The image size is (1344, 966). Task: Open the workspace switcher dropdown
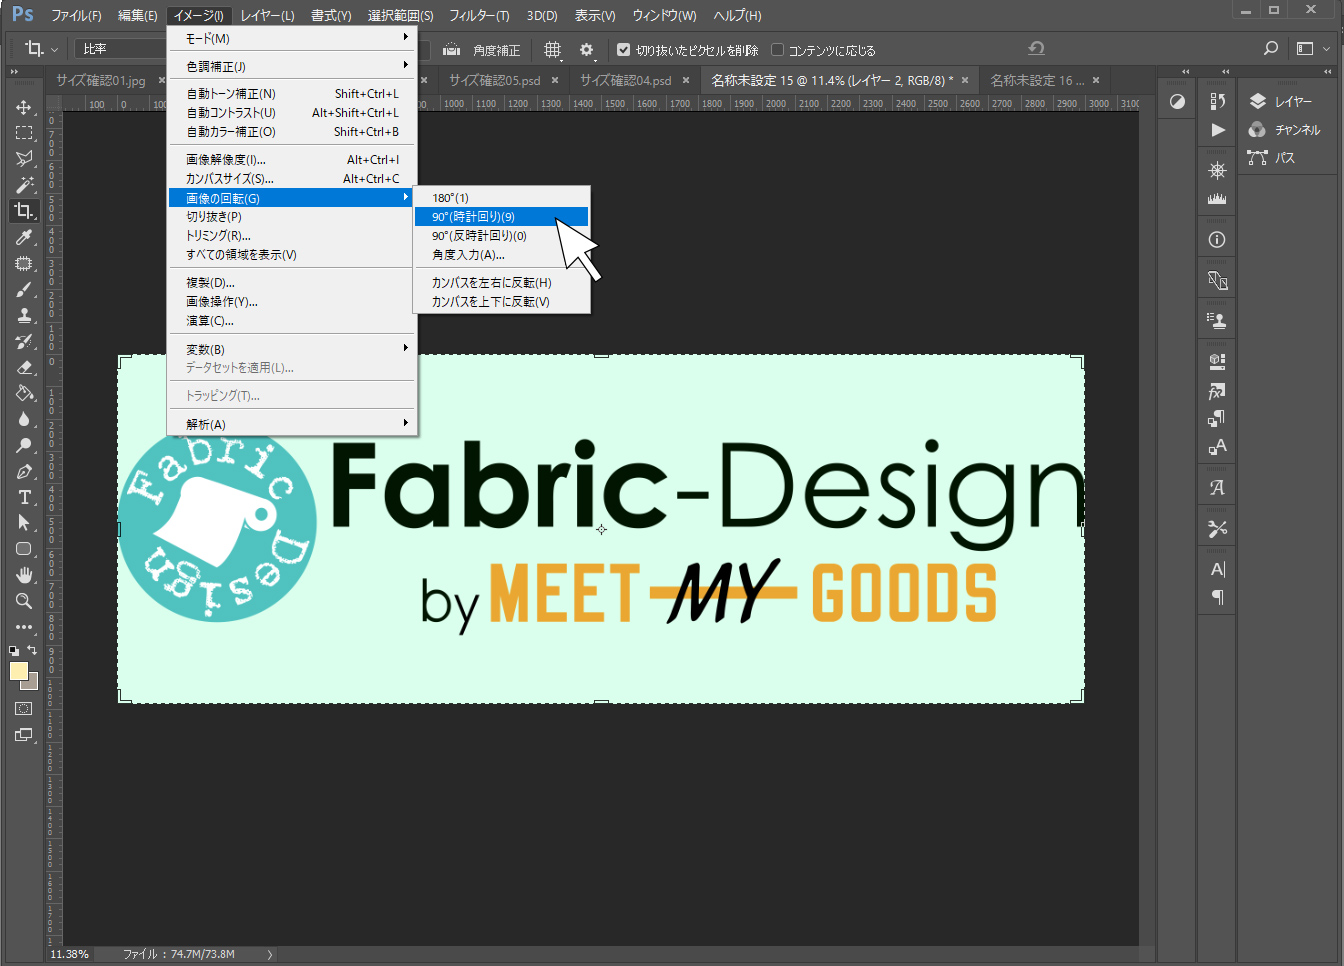1312,48
